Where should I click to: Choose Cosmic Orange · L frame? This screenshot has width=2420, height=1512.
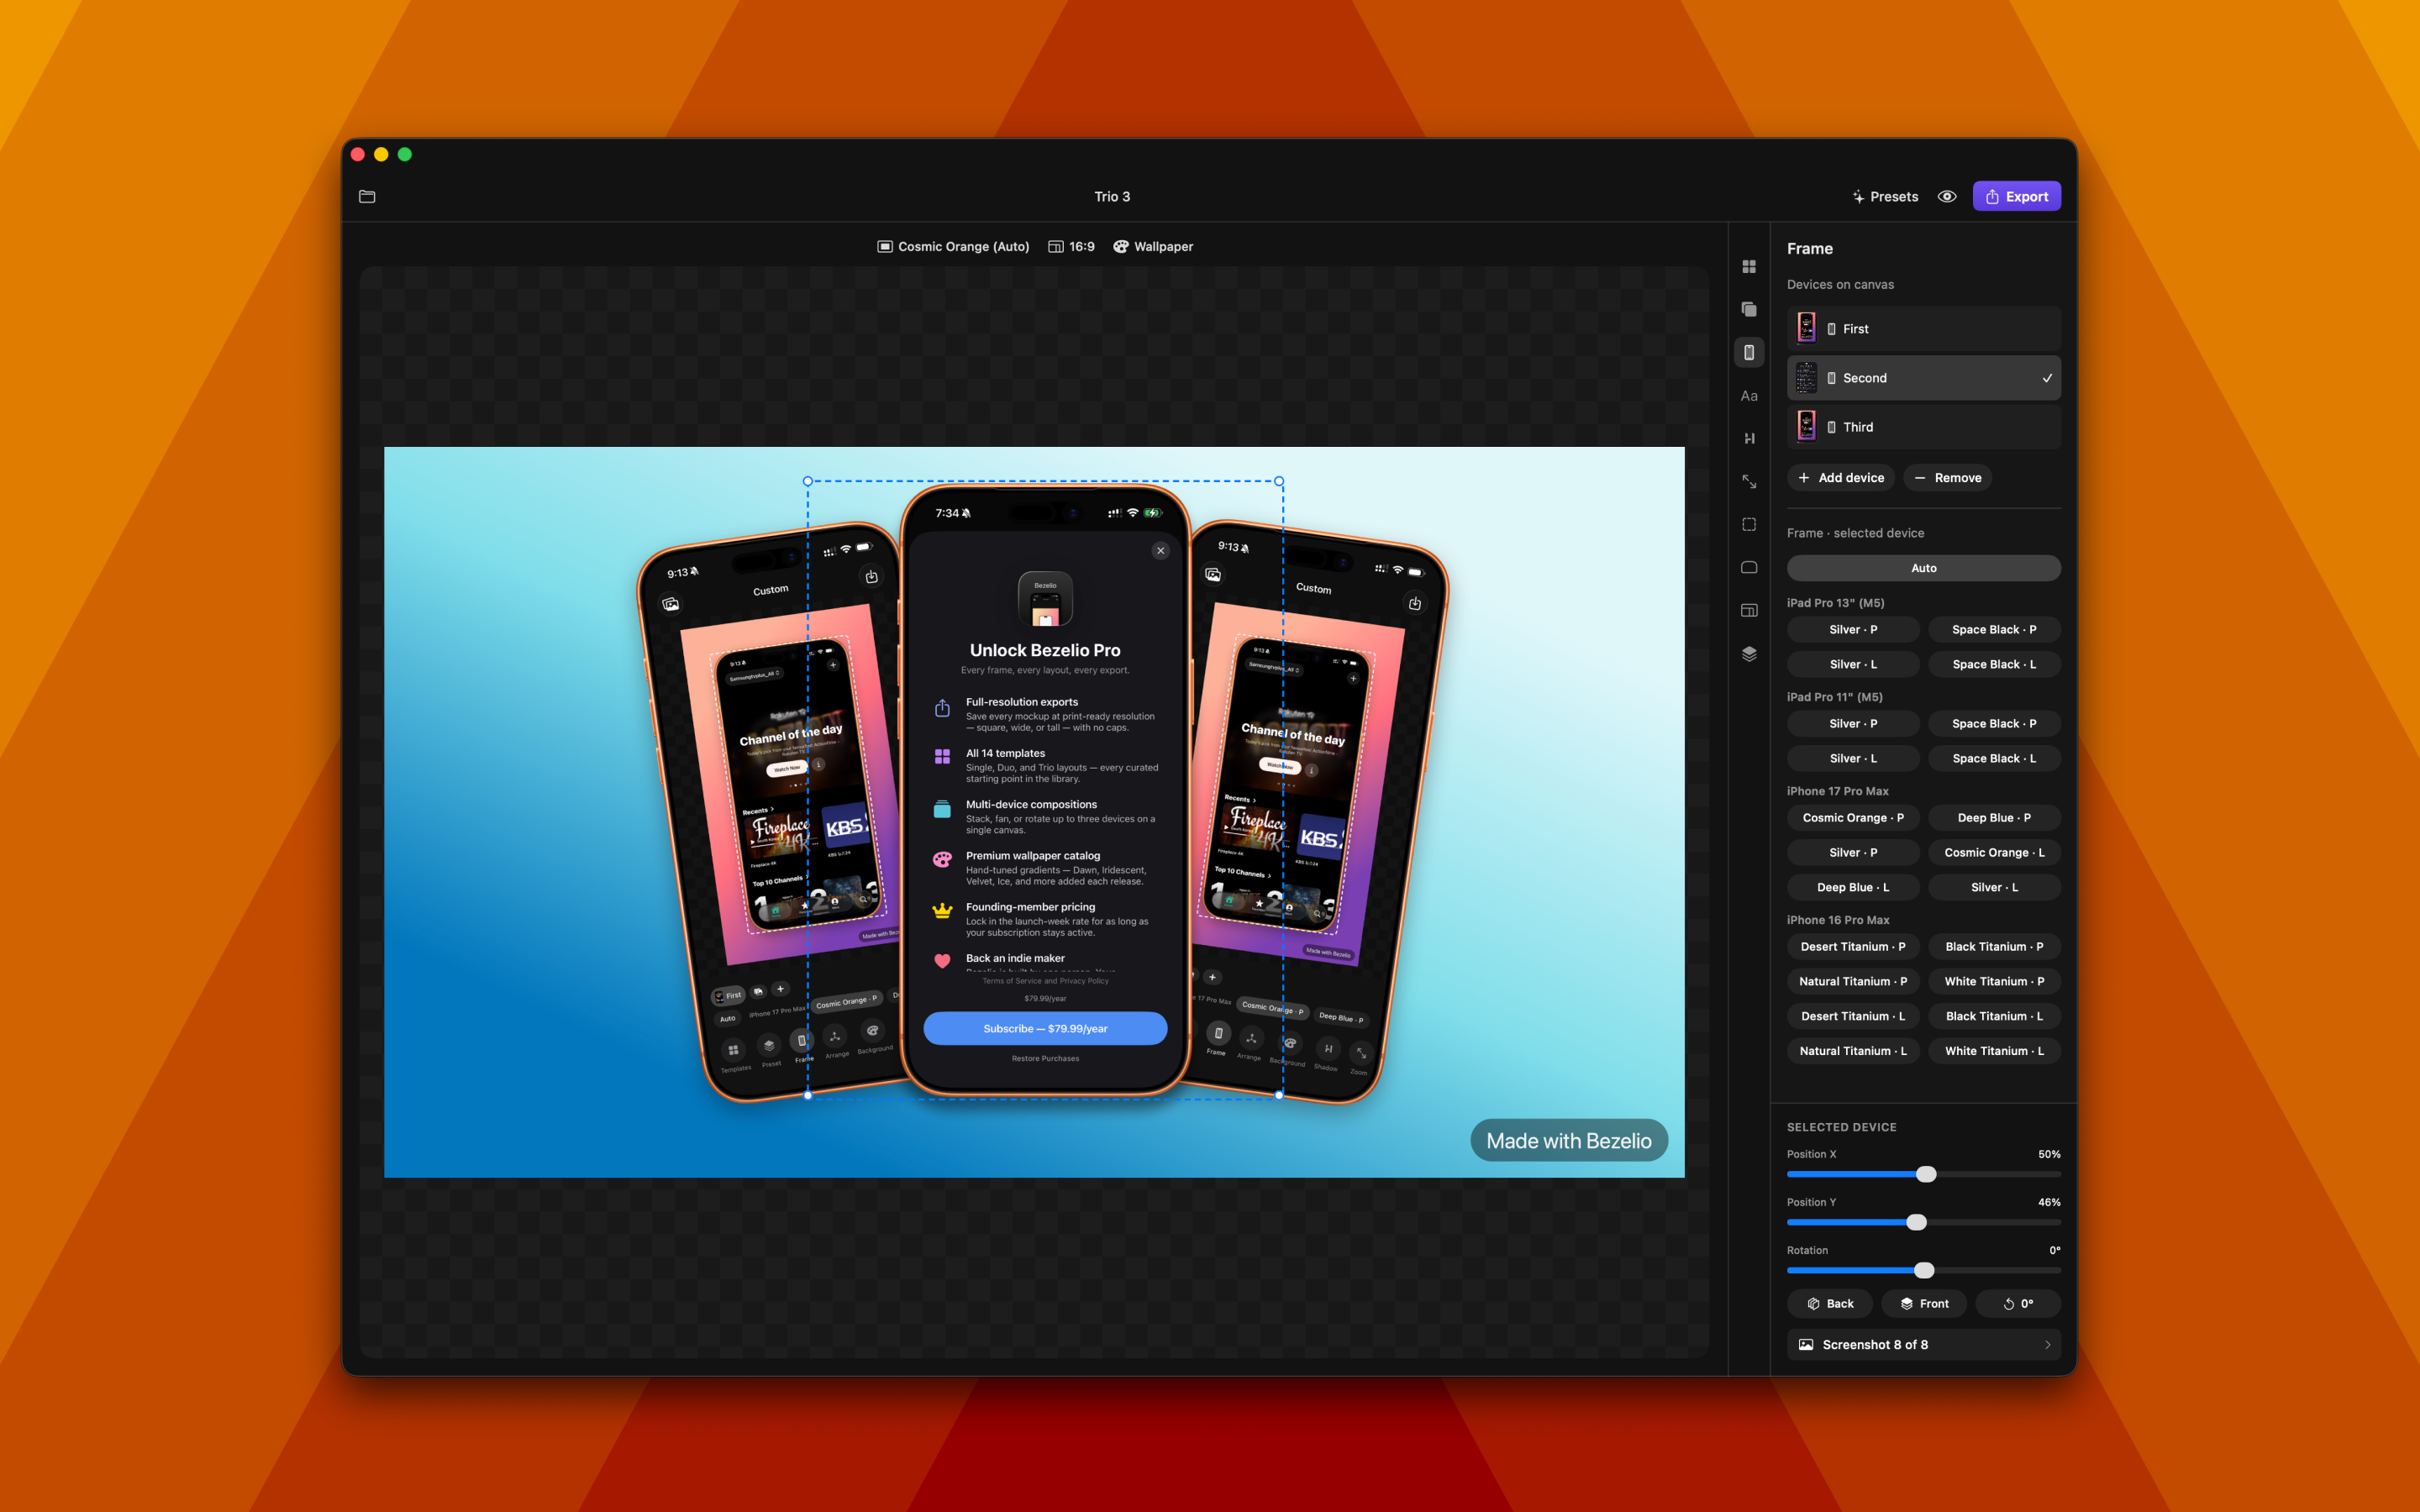click(x=1994, y=853)
